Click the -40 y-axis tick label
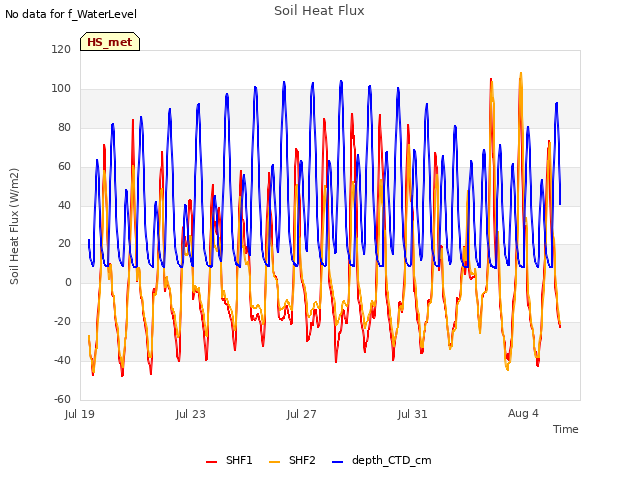640x480 pixels. pyautogui.click(x=62, y=360)
